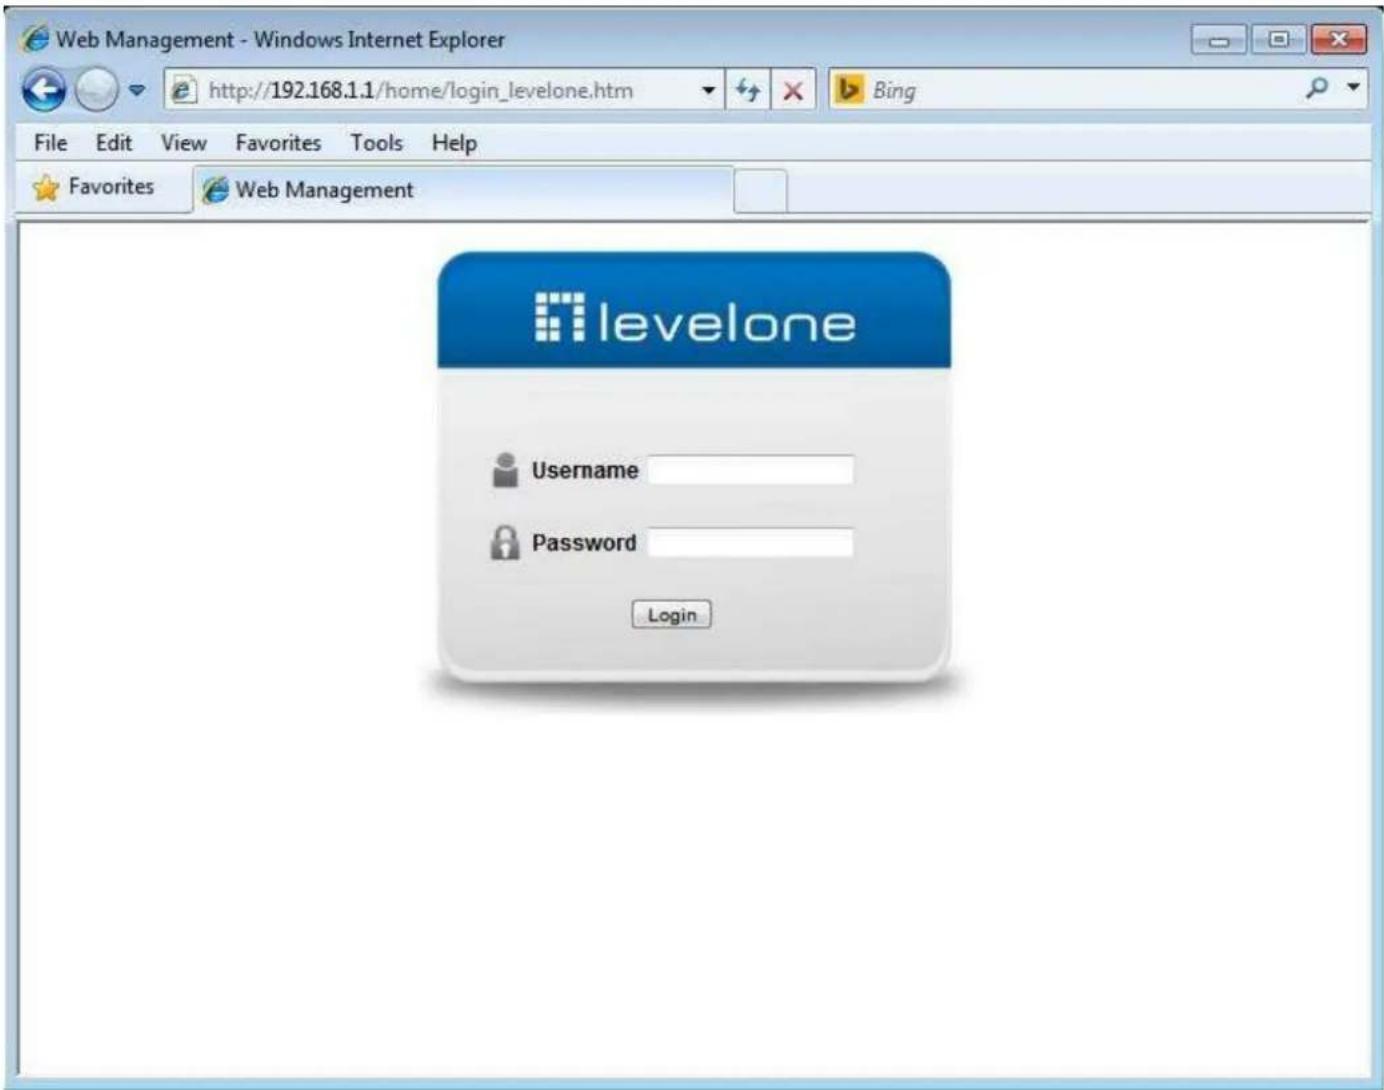This screenshot has height=1090, width=1384.
Task: Focus the Bing search box
Action: pos(1080,91)
